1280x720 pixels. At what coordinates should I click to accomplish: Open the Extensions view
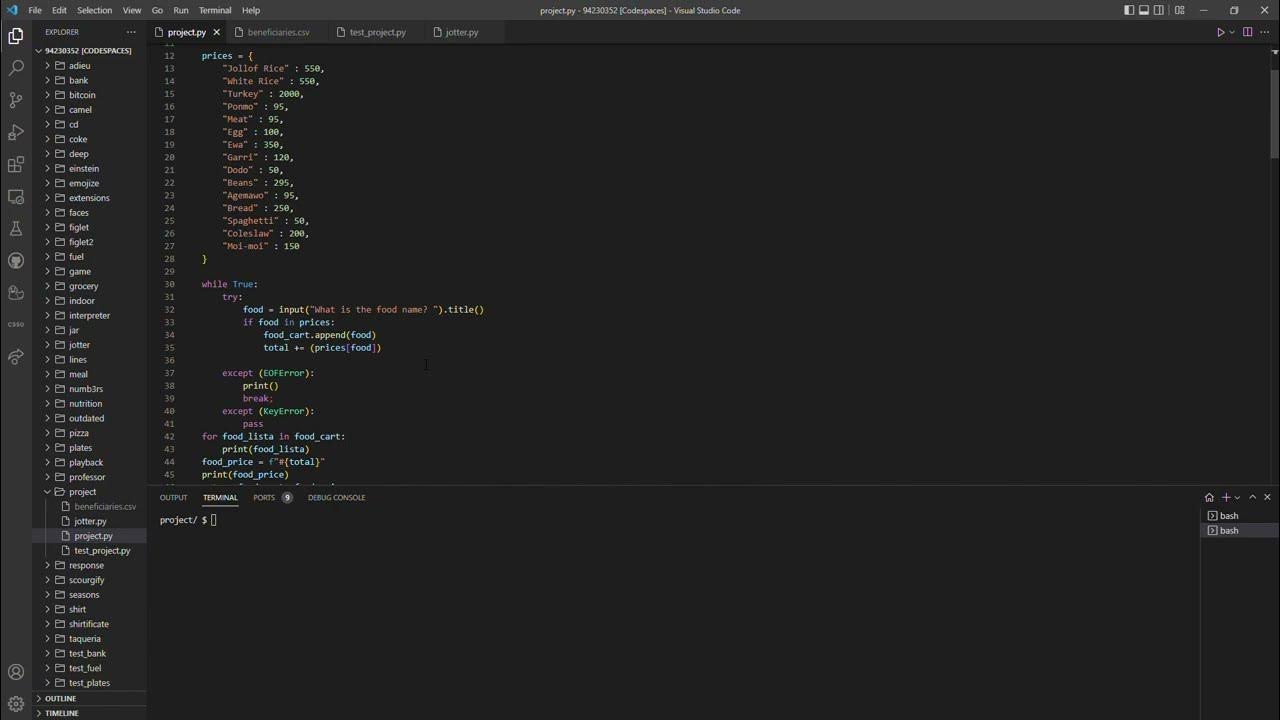(x=16, y=164)
